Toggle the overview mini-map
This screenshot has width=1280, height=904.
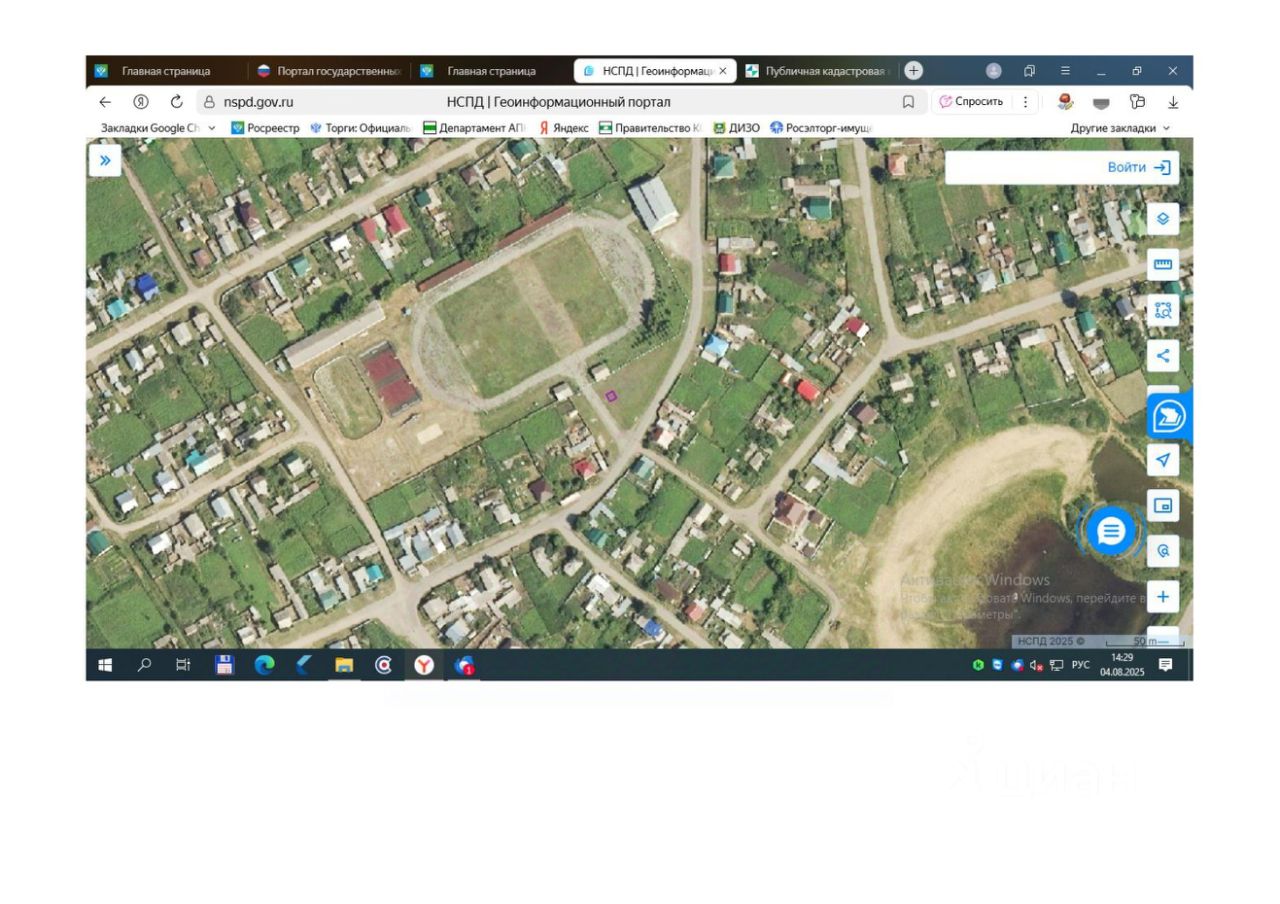[x=1162, y=506]
